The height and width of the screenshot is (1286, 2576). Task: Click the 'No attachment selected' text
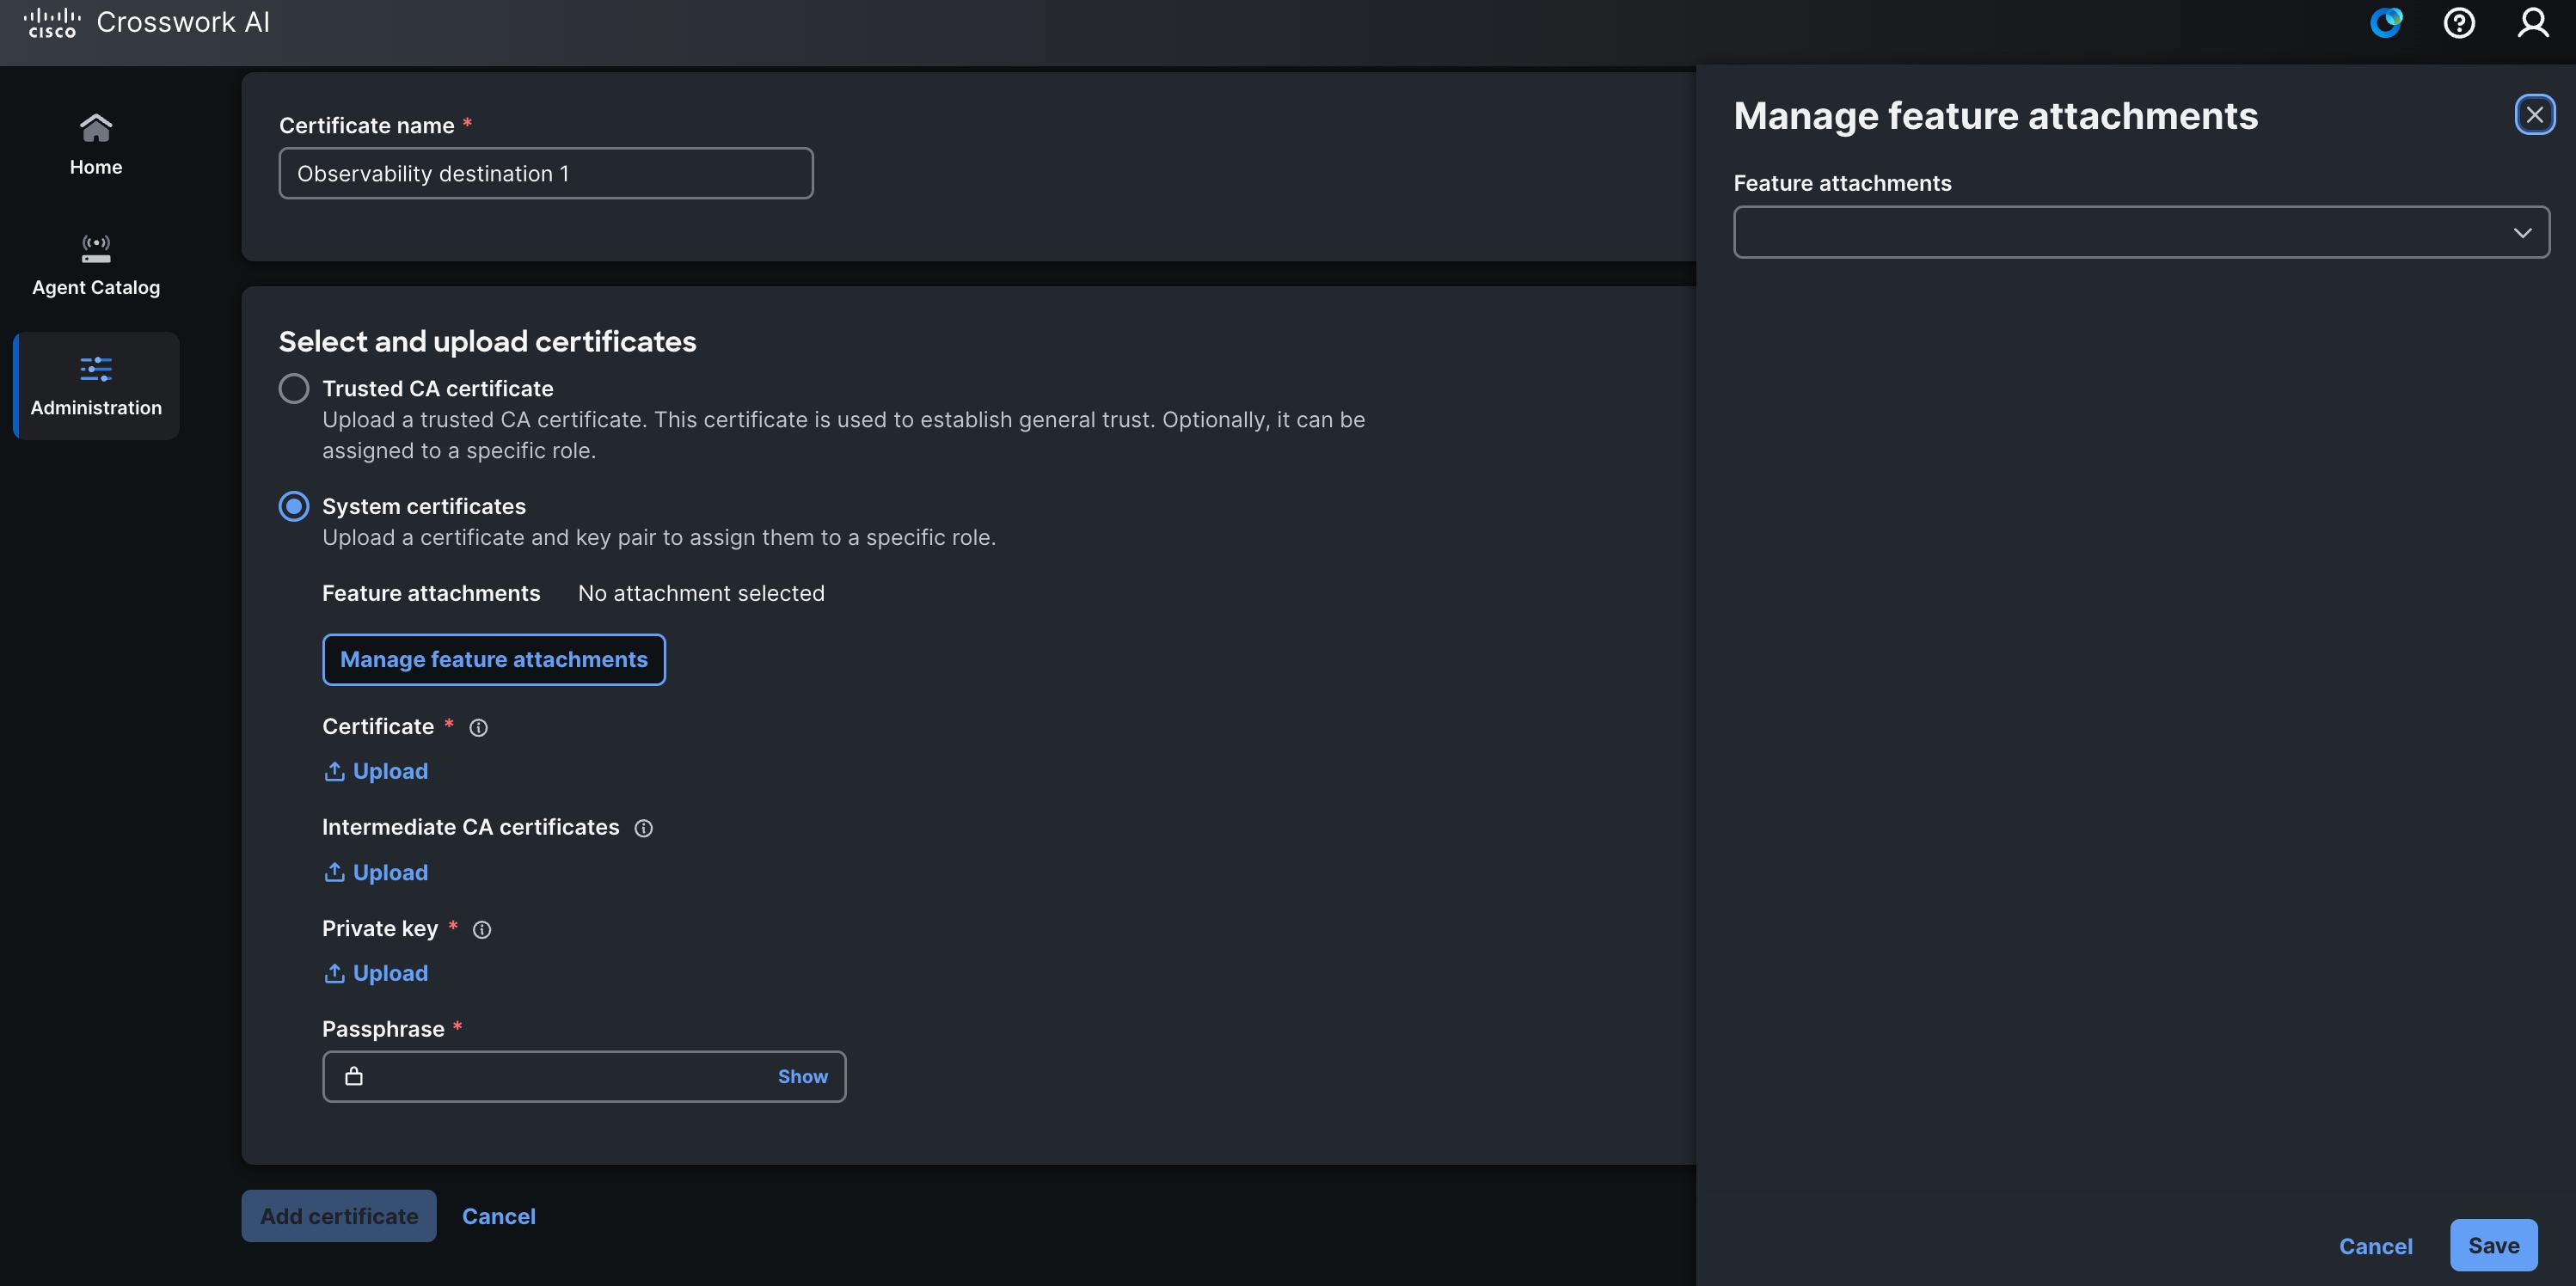click(701, 594)
